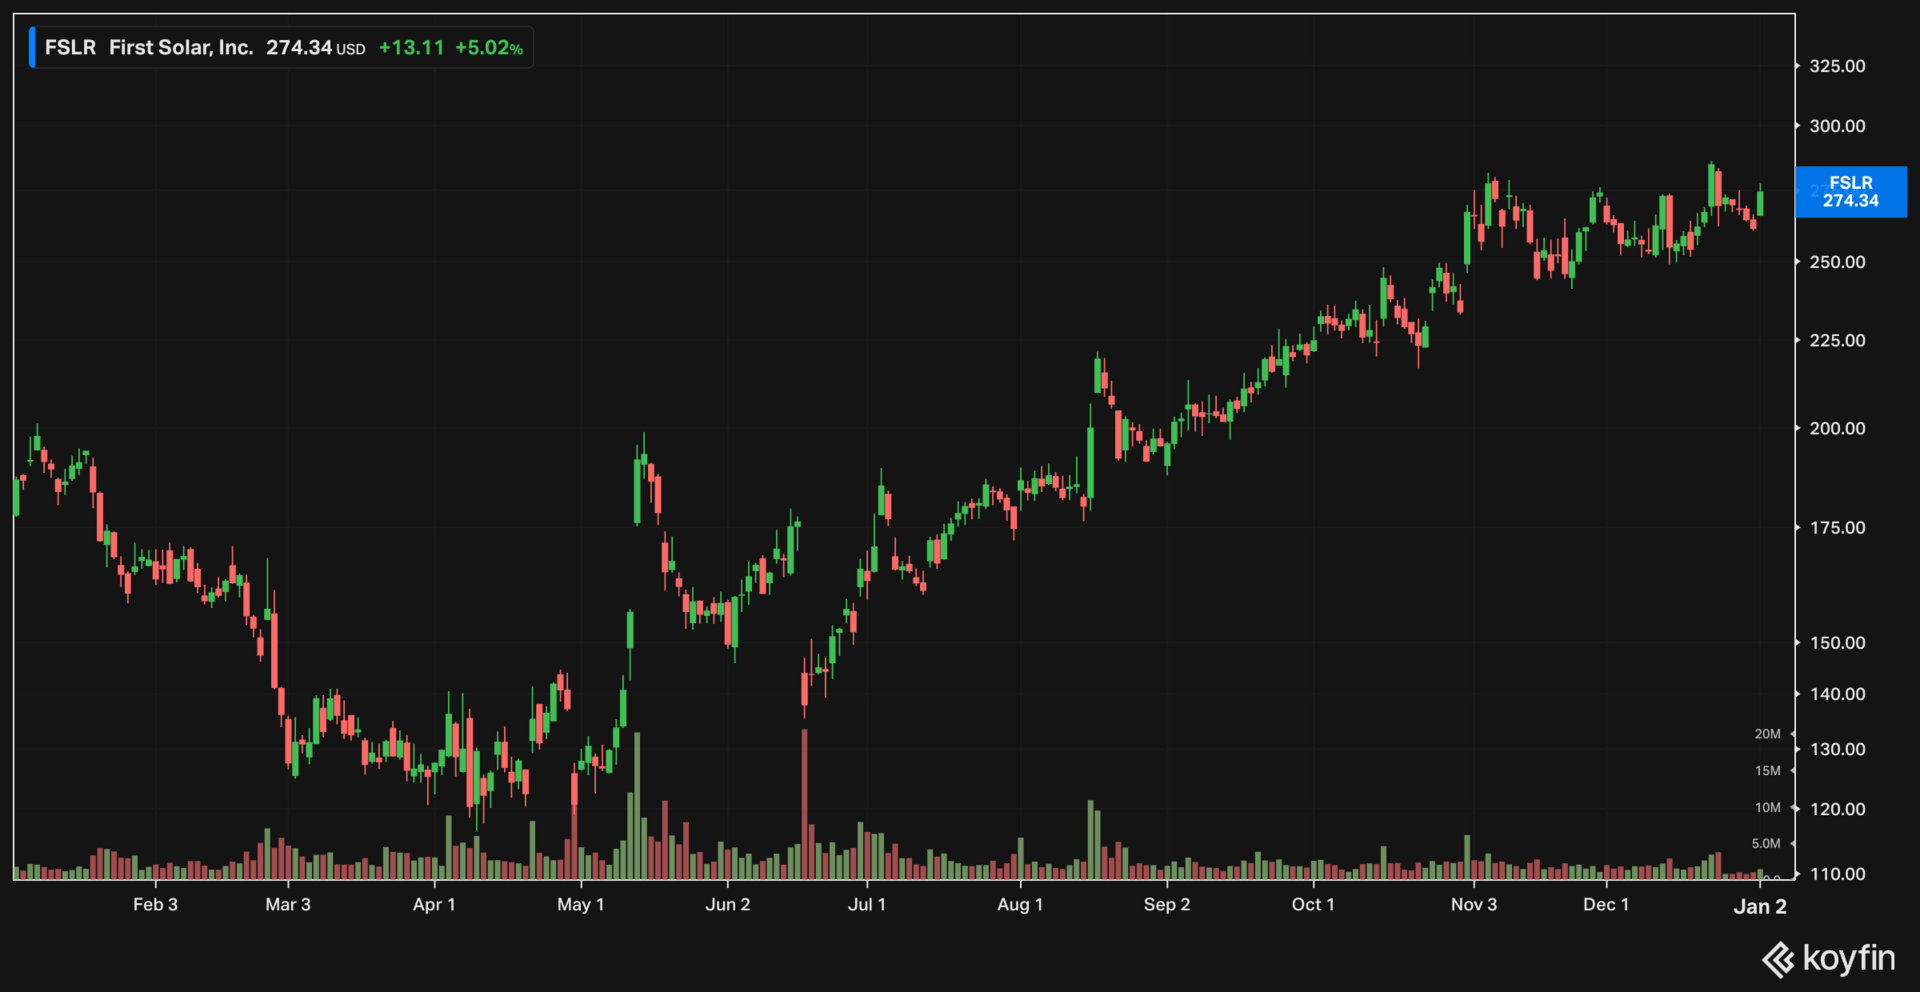The image size is (1920, 992).
Task: Click the blue FSLR 274.34 price tag on axis
Action: 1851,192
